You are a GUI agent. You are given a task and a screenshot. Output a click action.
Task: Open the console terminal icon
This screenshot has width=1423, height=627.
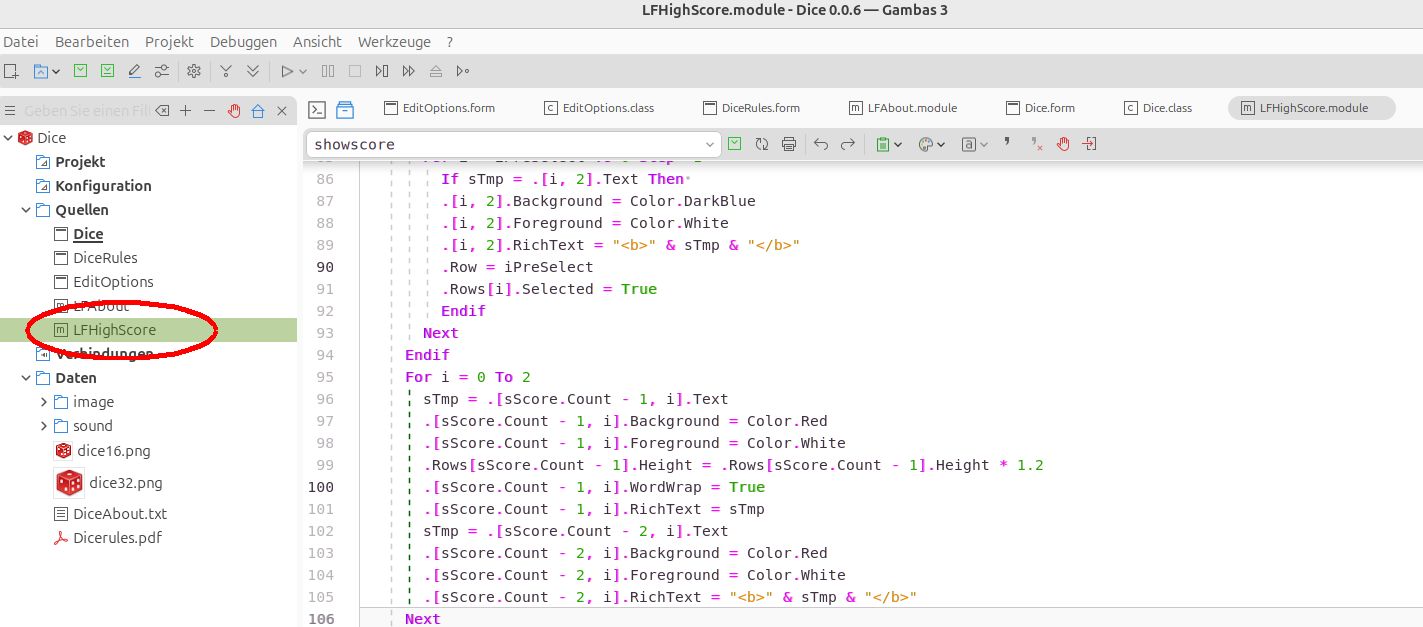coord(317,109)
